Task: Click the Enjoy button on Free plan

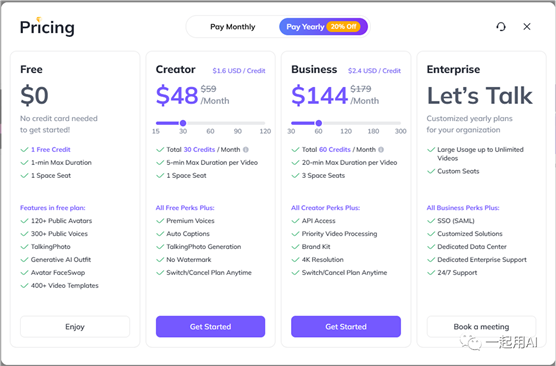Action: (75, 327)
